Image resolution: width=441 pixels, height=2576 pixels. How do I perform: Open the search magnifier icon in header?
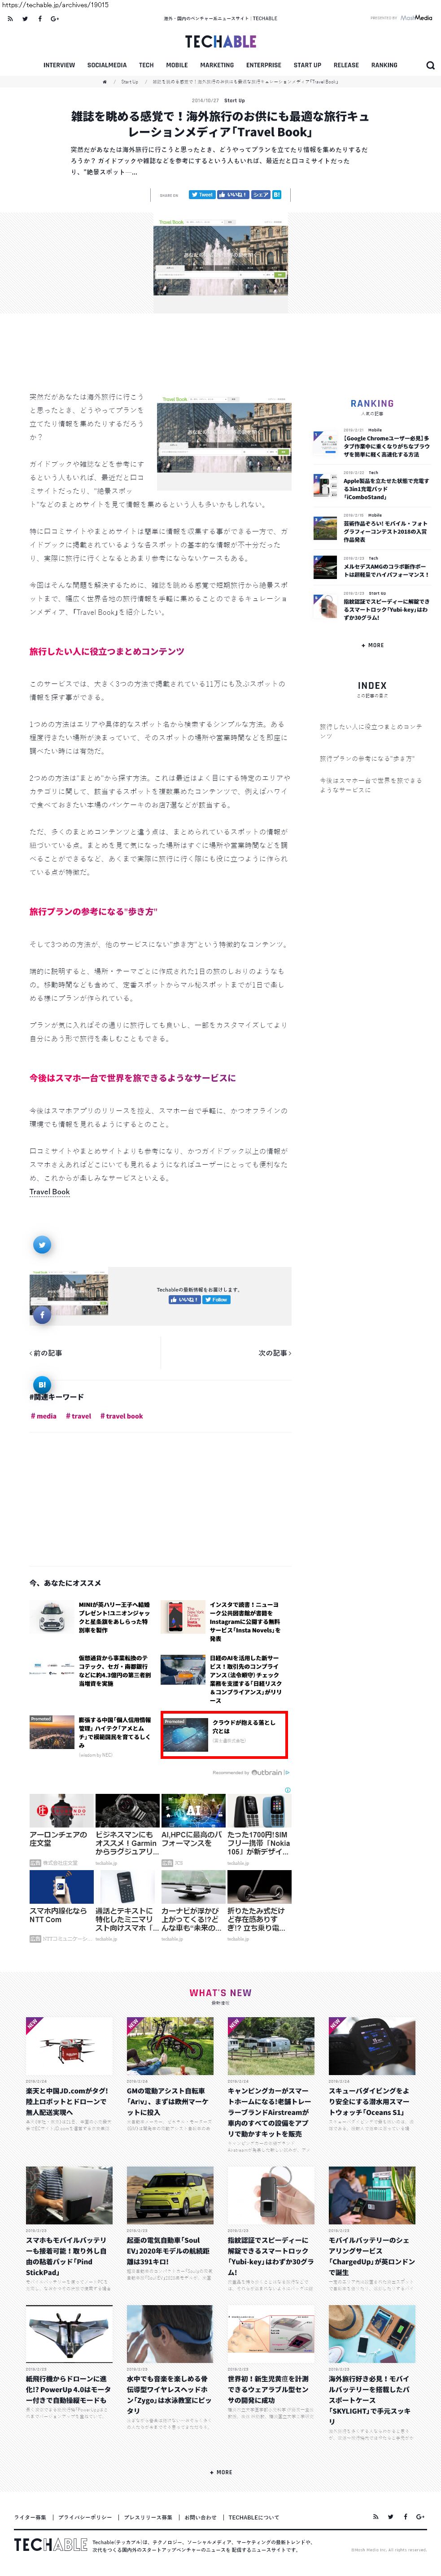click(x=430, y=65)
